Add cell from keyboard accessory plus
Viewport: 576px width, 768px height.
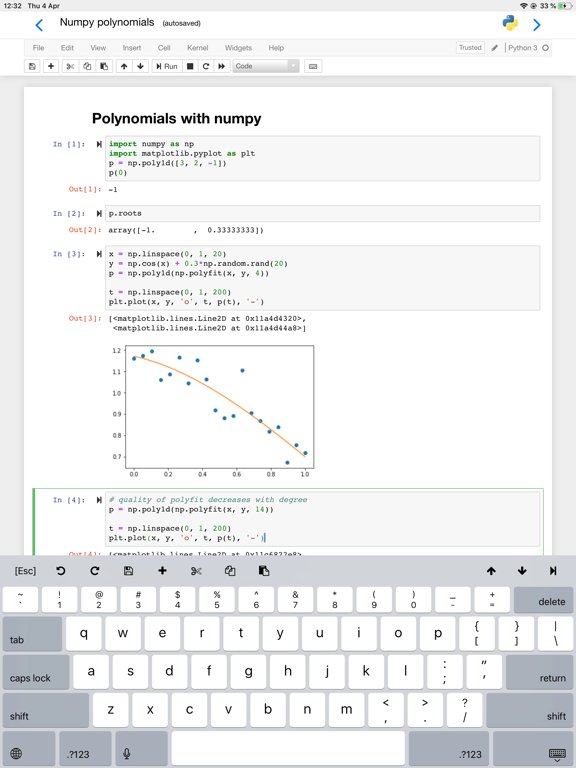(x=162, y=571)
